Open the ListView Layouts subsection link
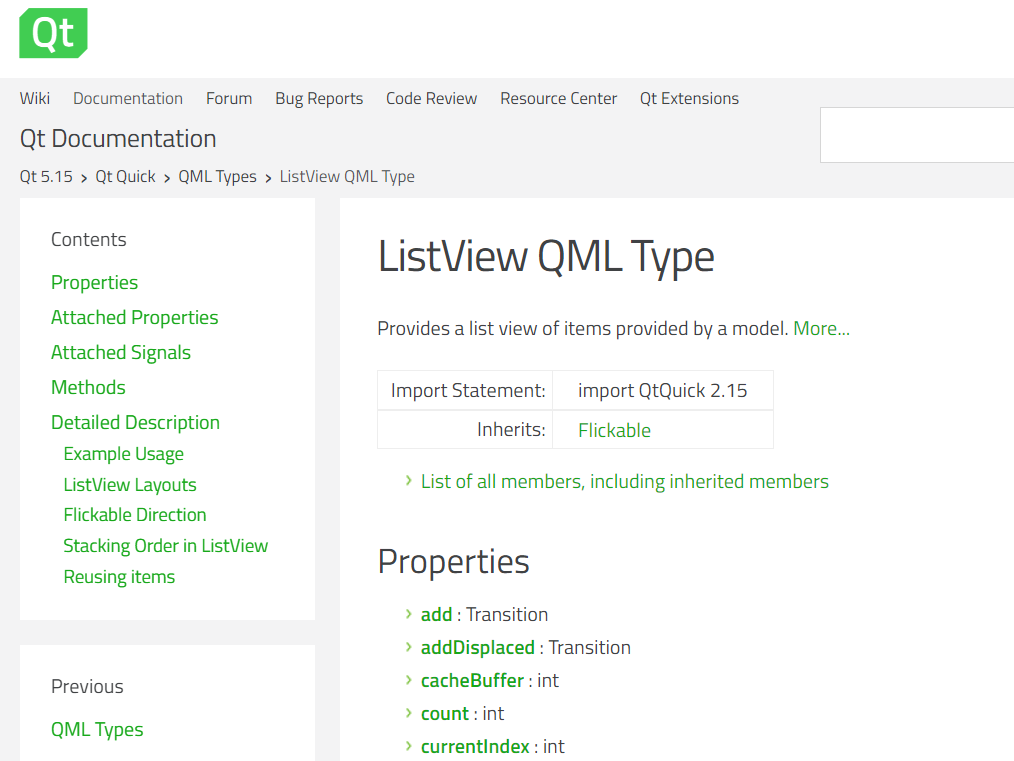 (130, 485)
